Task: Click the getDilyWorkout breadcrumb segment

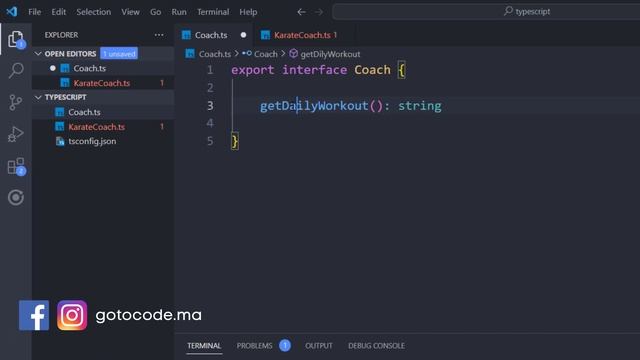Action: click(x=330, y=54)
